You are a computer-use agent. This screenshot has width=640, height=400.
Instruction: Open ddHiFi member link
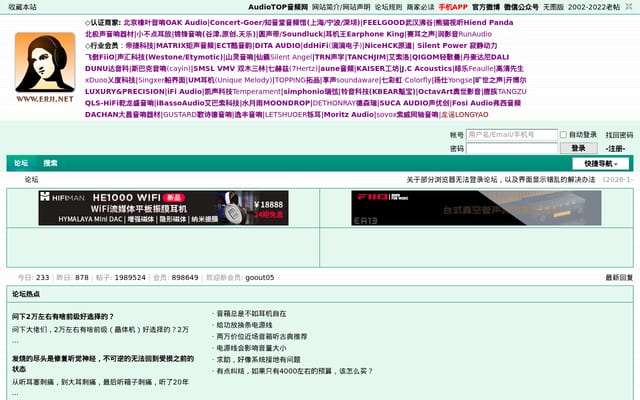click(332, 45)
